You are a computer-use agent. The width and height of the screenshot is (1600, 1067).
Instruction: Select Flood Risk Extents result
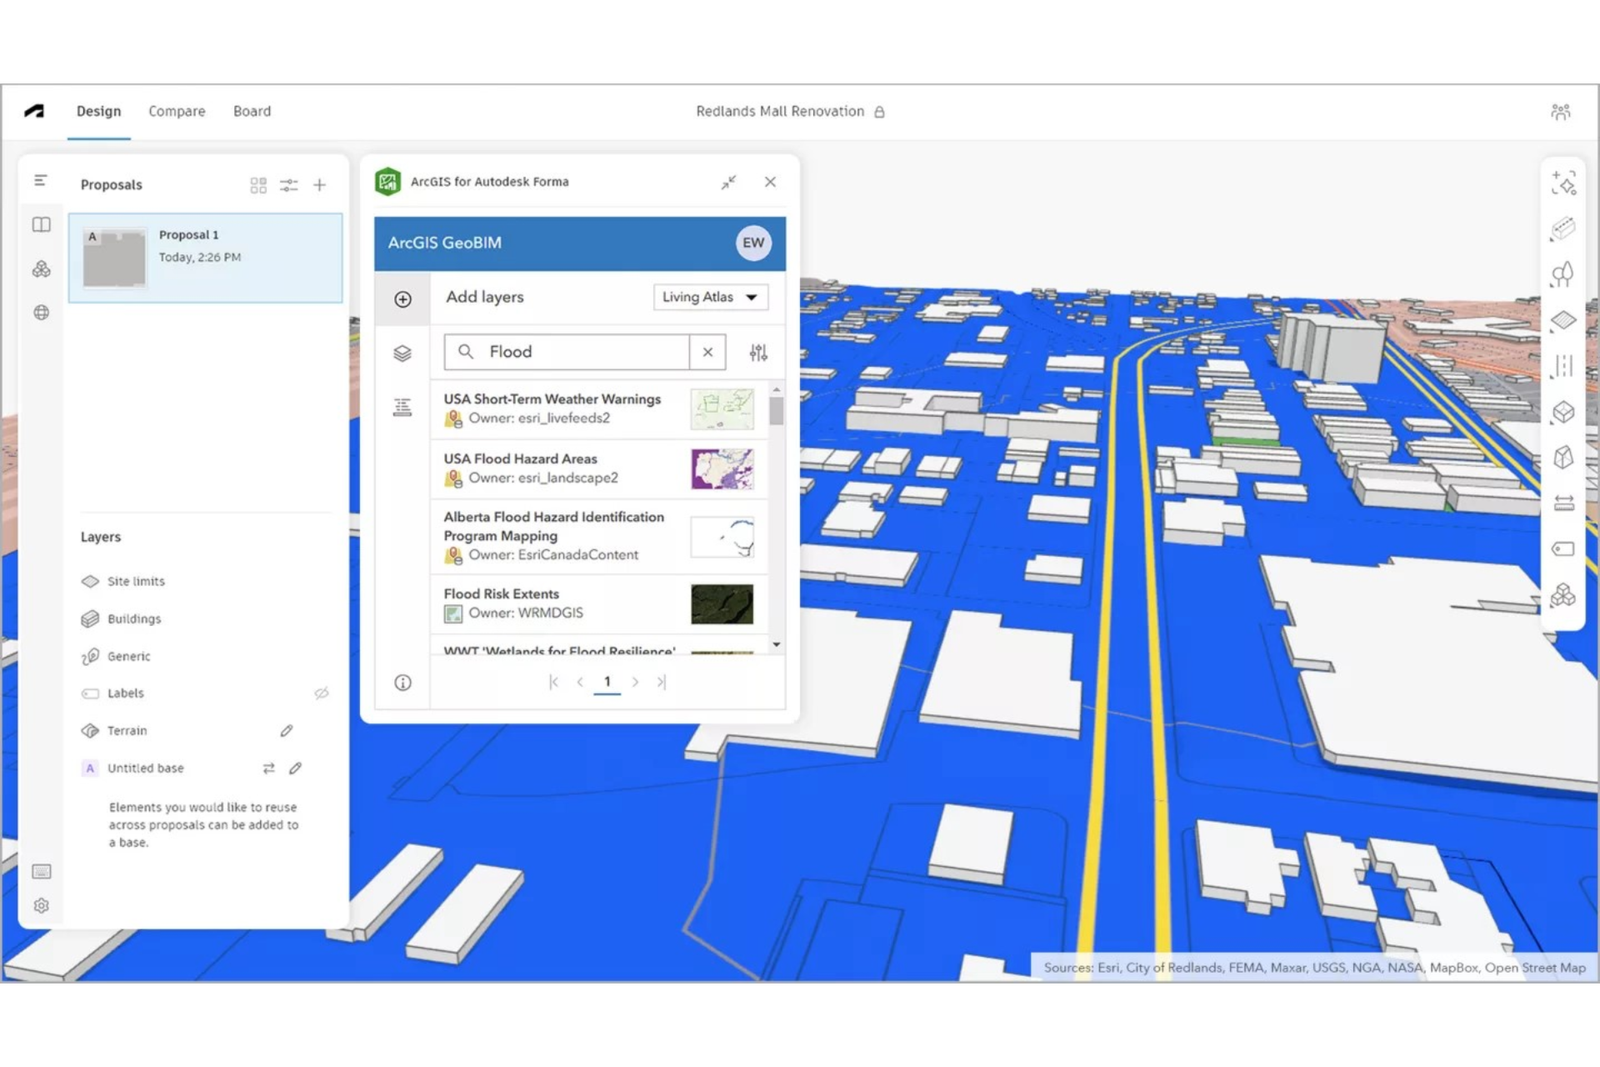coord(599,603)
